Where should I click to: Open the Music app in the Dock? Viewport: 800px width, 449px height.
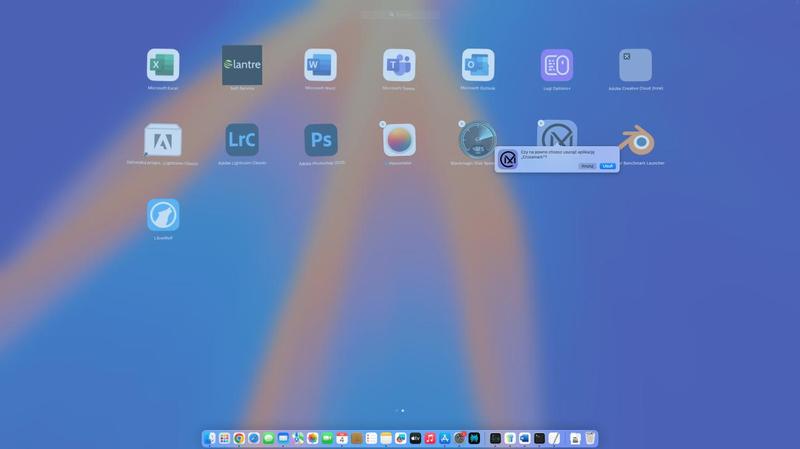click(430, 438)
